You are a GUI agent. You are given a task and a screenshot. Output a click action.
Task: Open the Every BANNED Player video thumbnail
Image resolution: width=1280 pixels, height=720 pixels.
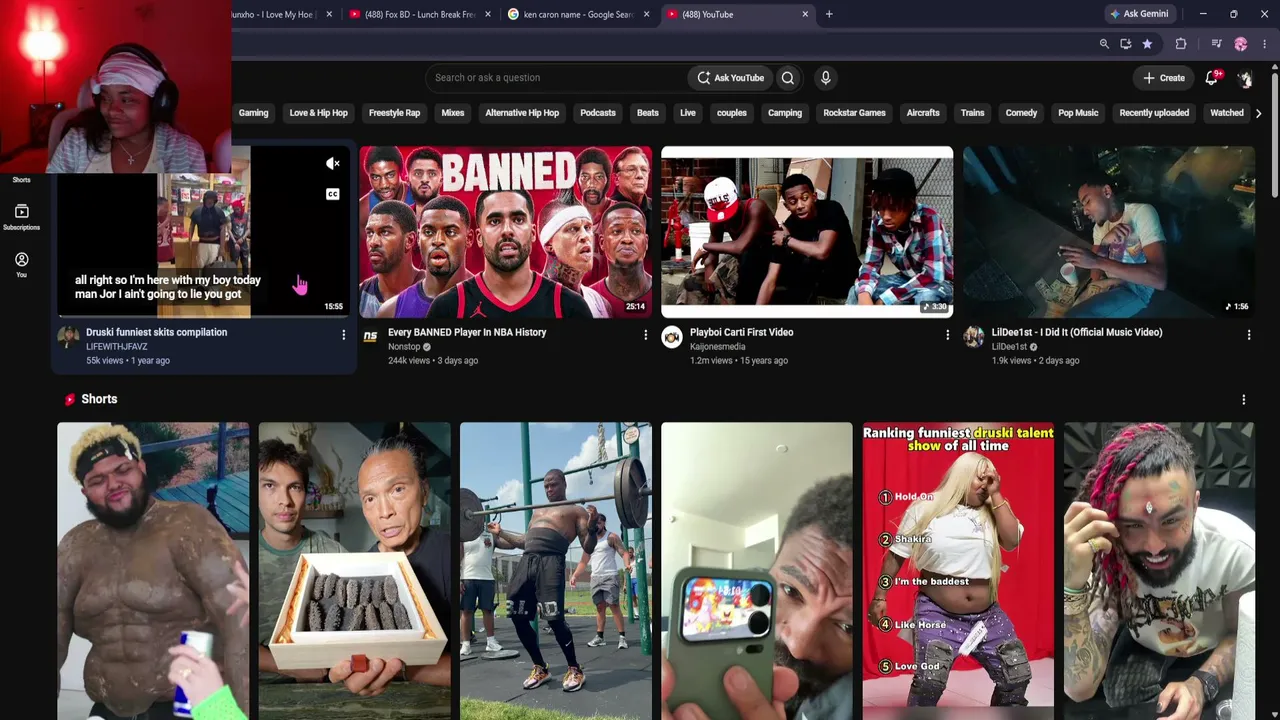[x=505, y=232]
